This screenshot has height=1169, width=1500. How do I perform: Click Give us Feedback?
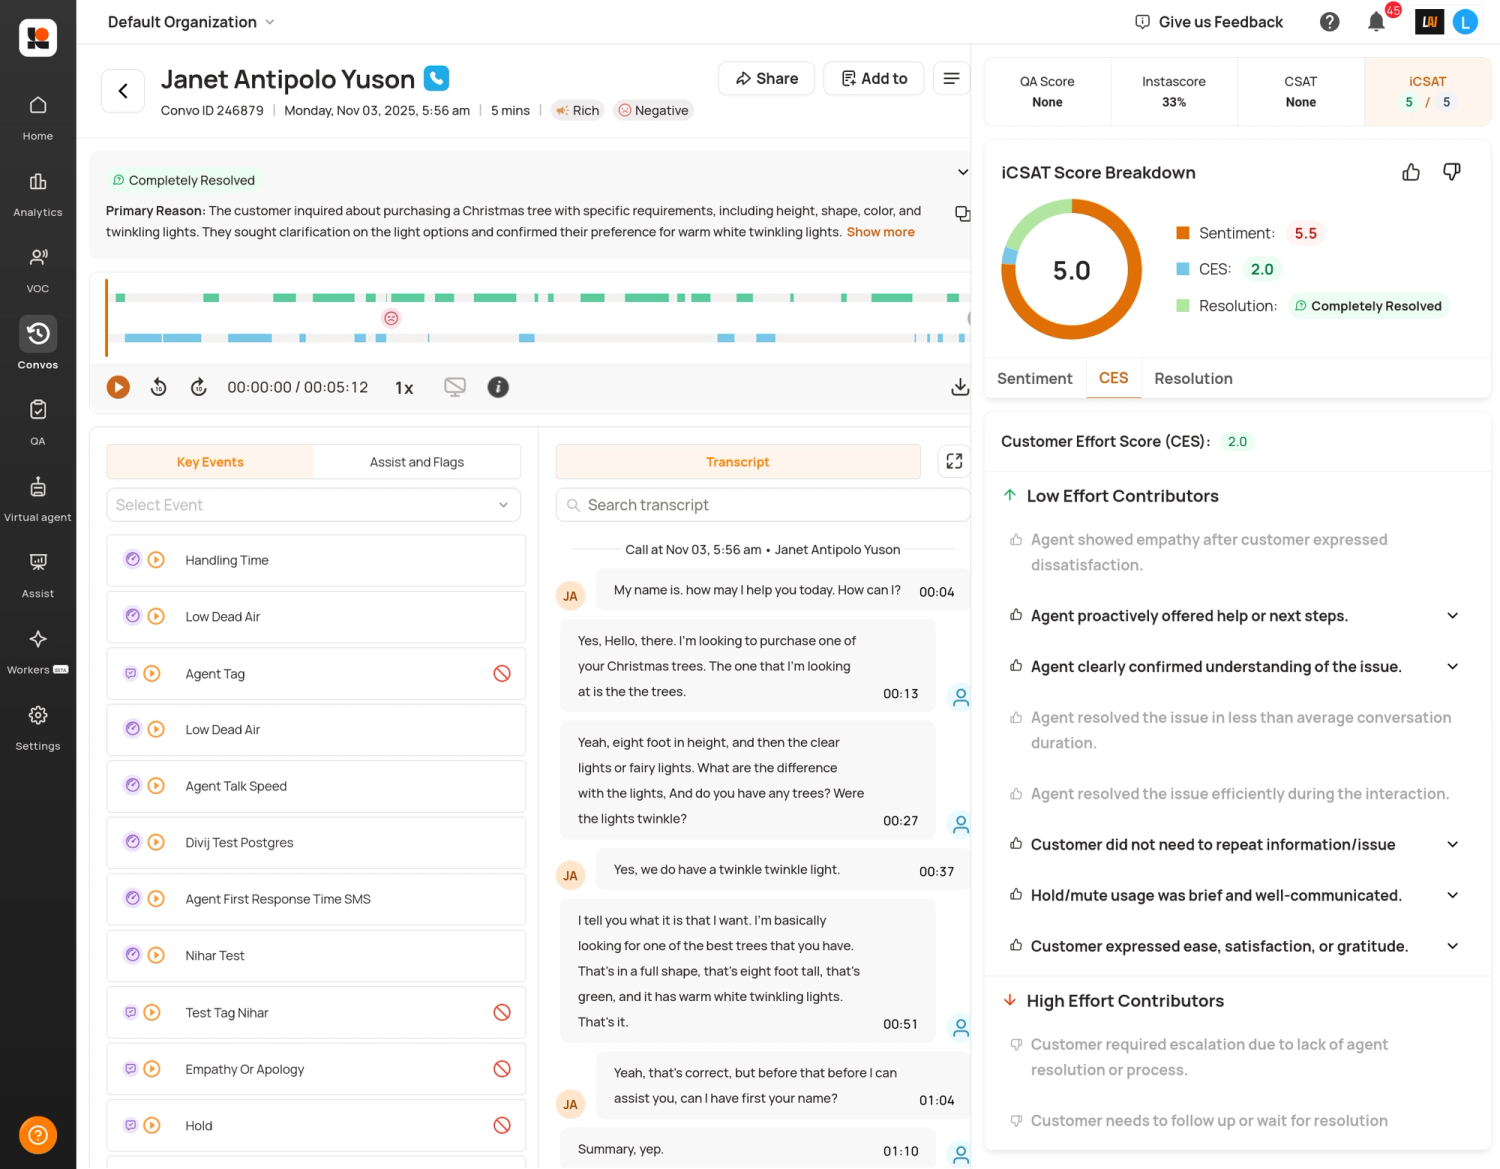[x=1209, y=22]
